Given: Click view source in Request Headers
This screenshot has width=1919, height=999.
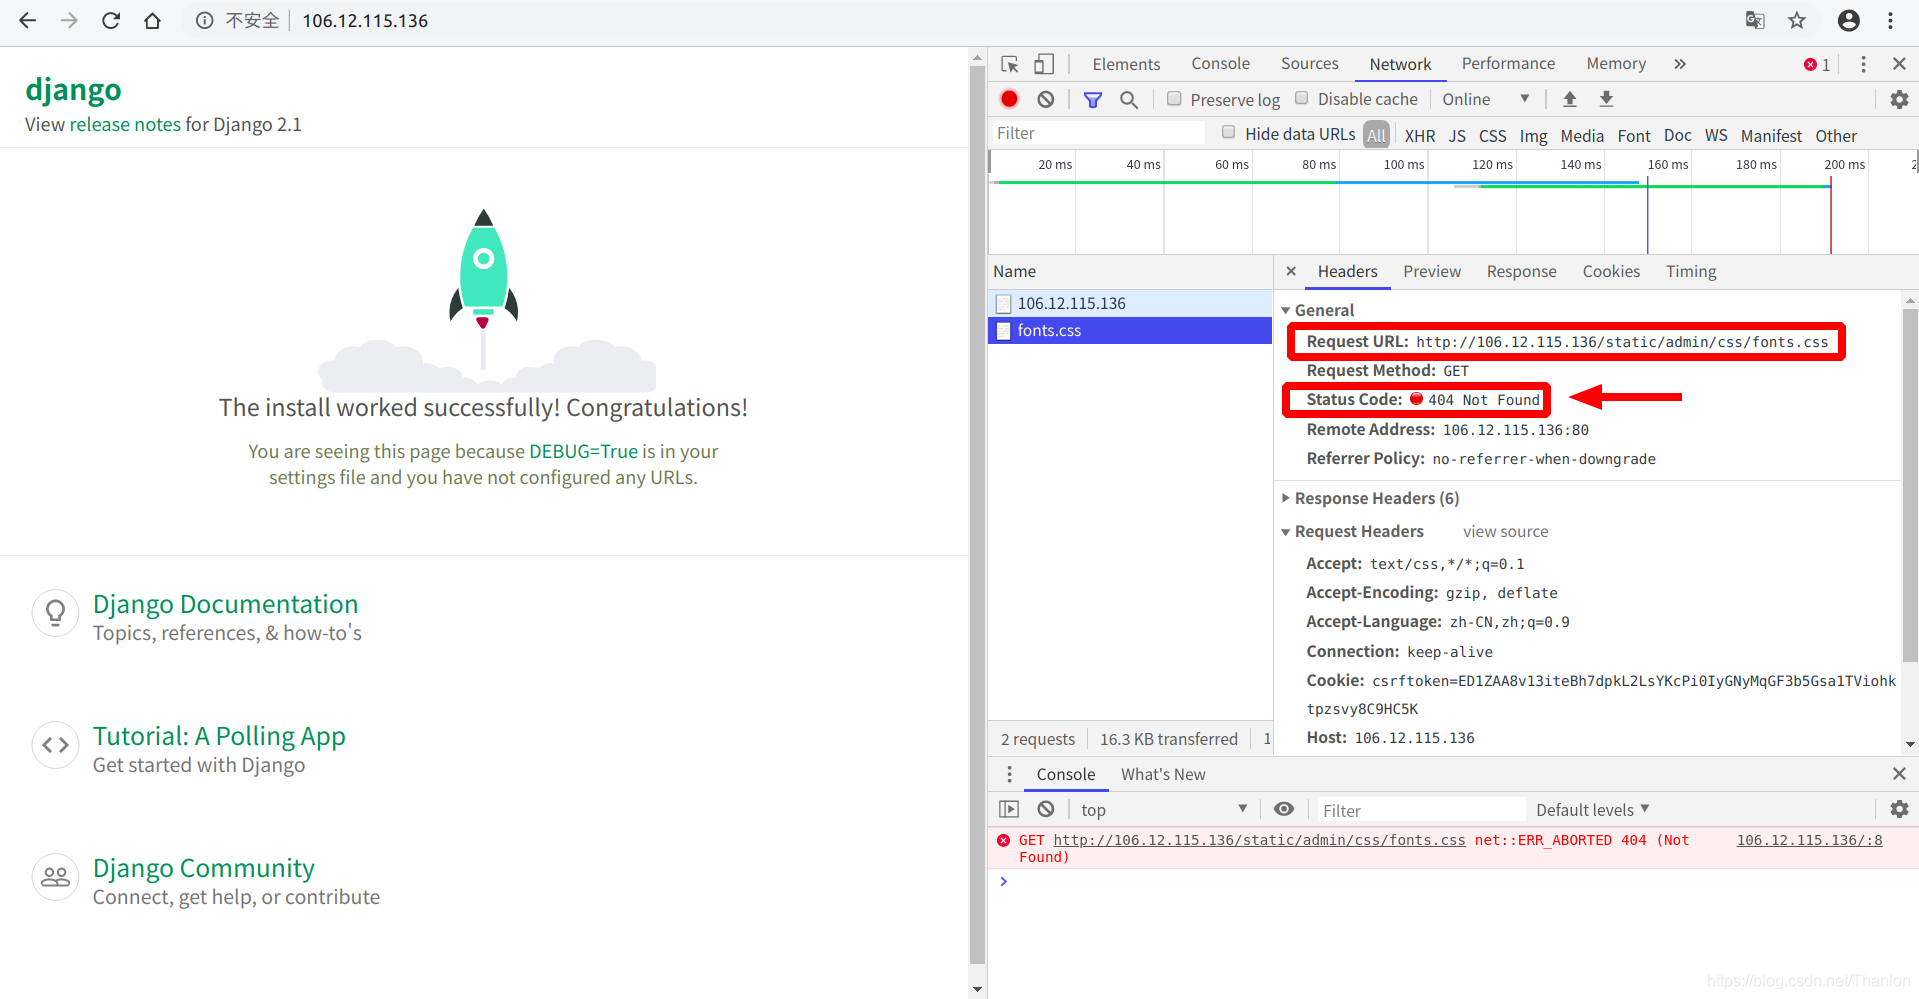Looking at the screenshot, I should click(x=1505, y=531).
